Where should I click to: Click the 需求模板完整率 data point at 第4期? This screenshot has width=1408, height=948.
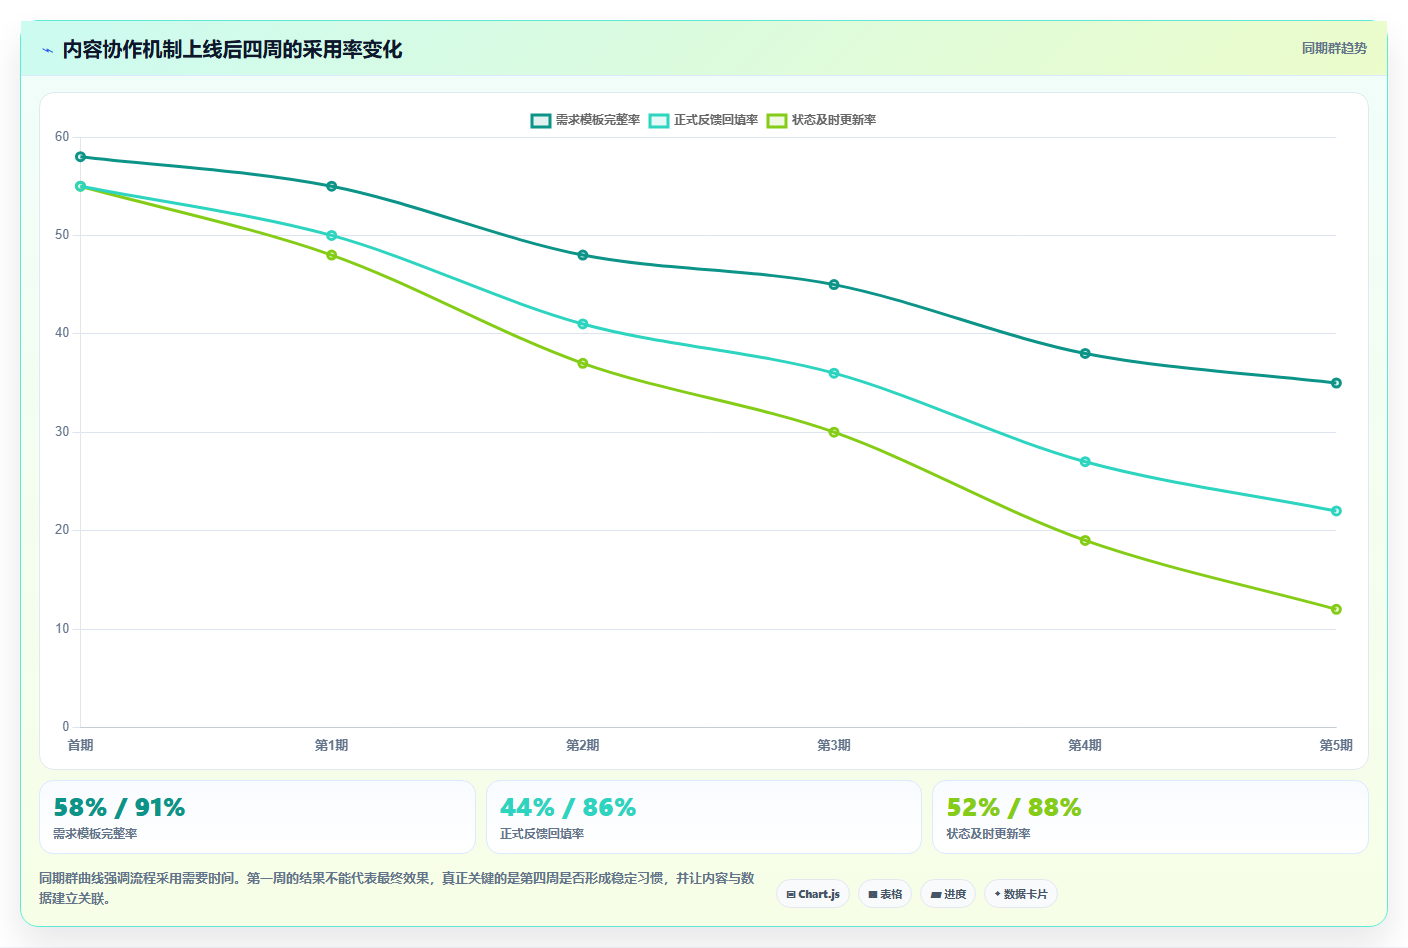[x=1085, y=353]
